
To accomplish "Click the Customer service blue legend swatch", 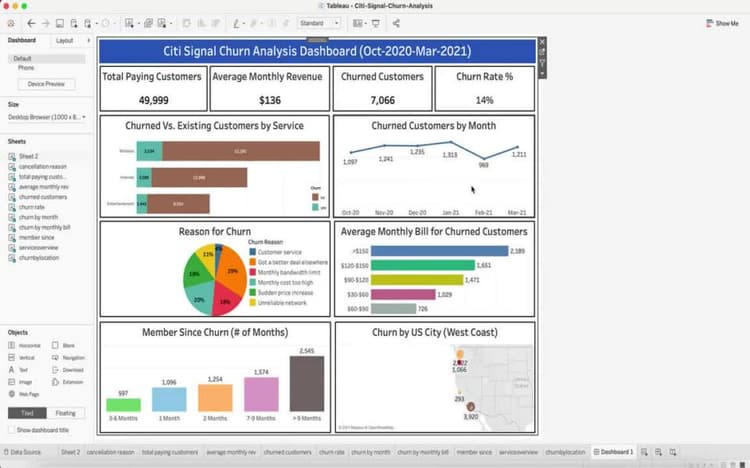I will click(x=253, y=252).
